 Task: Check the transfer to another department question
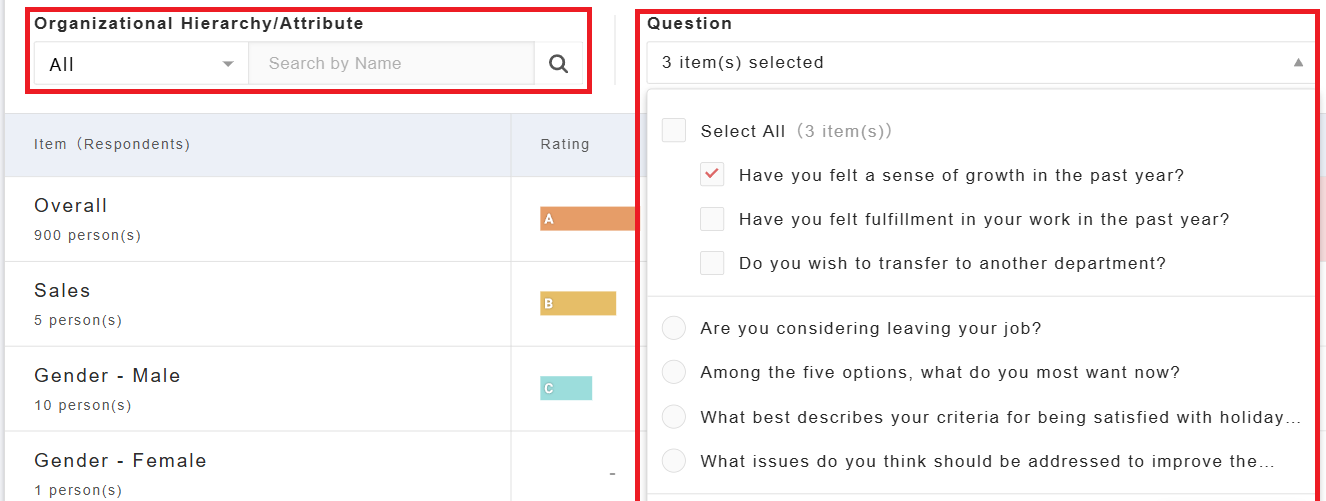[712, 263]
